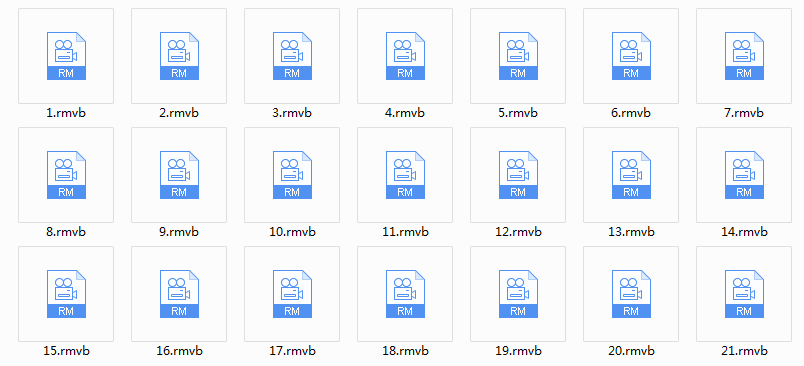Click the 2.rmvb file thumbnail
The width and height of the screenshot is (804, 366).
(x=179, y=56)
